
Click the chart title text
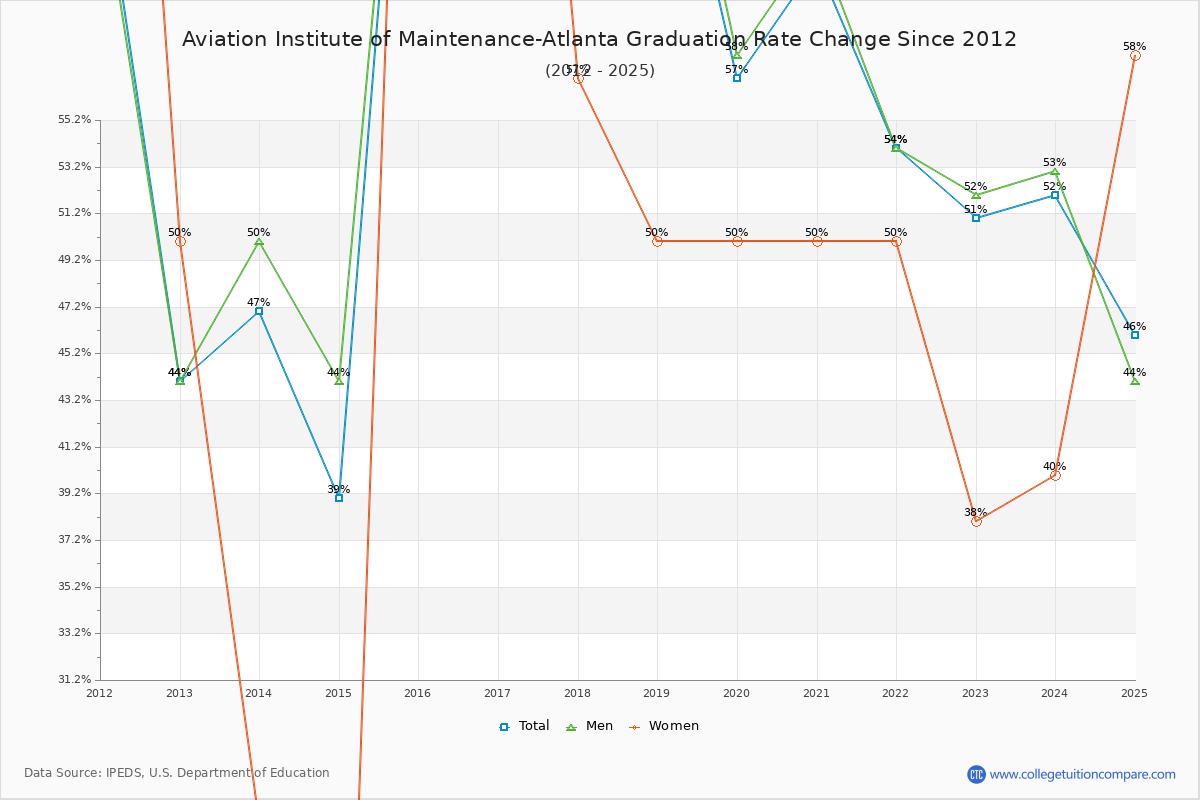[599, 39]
